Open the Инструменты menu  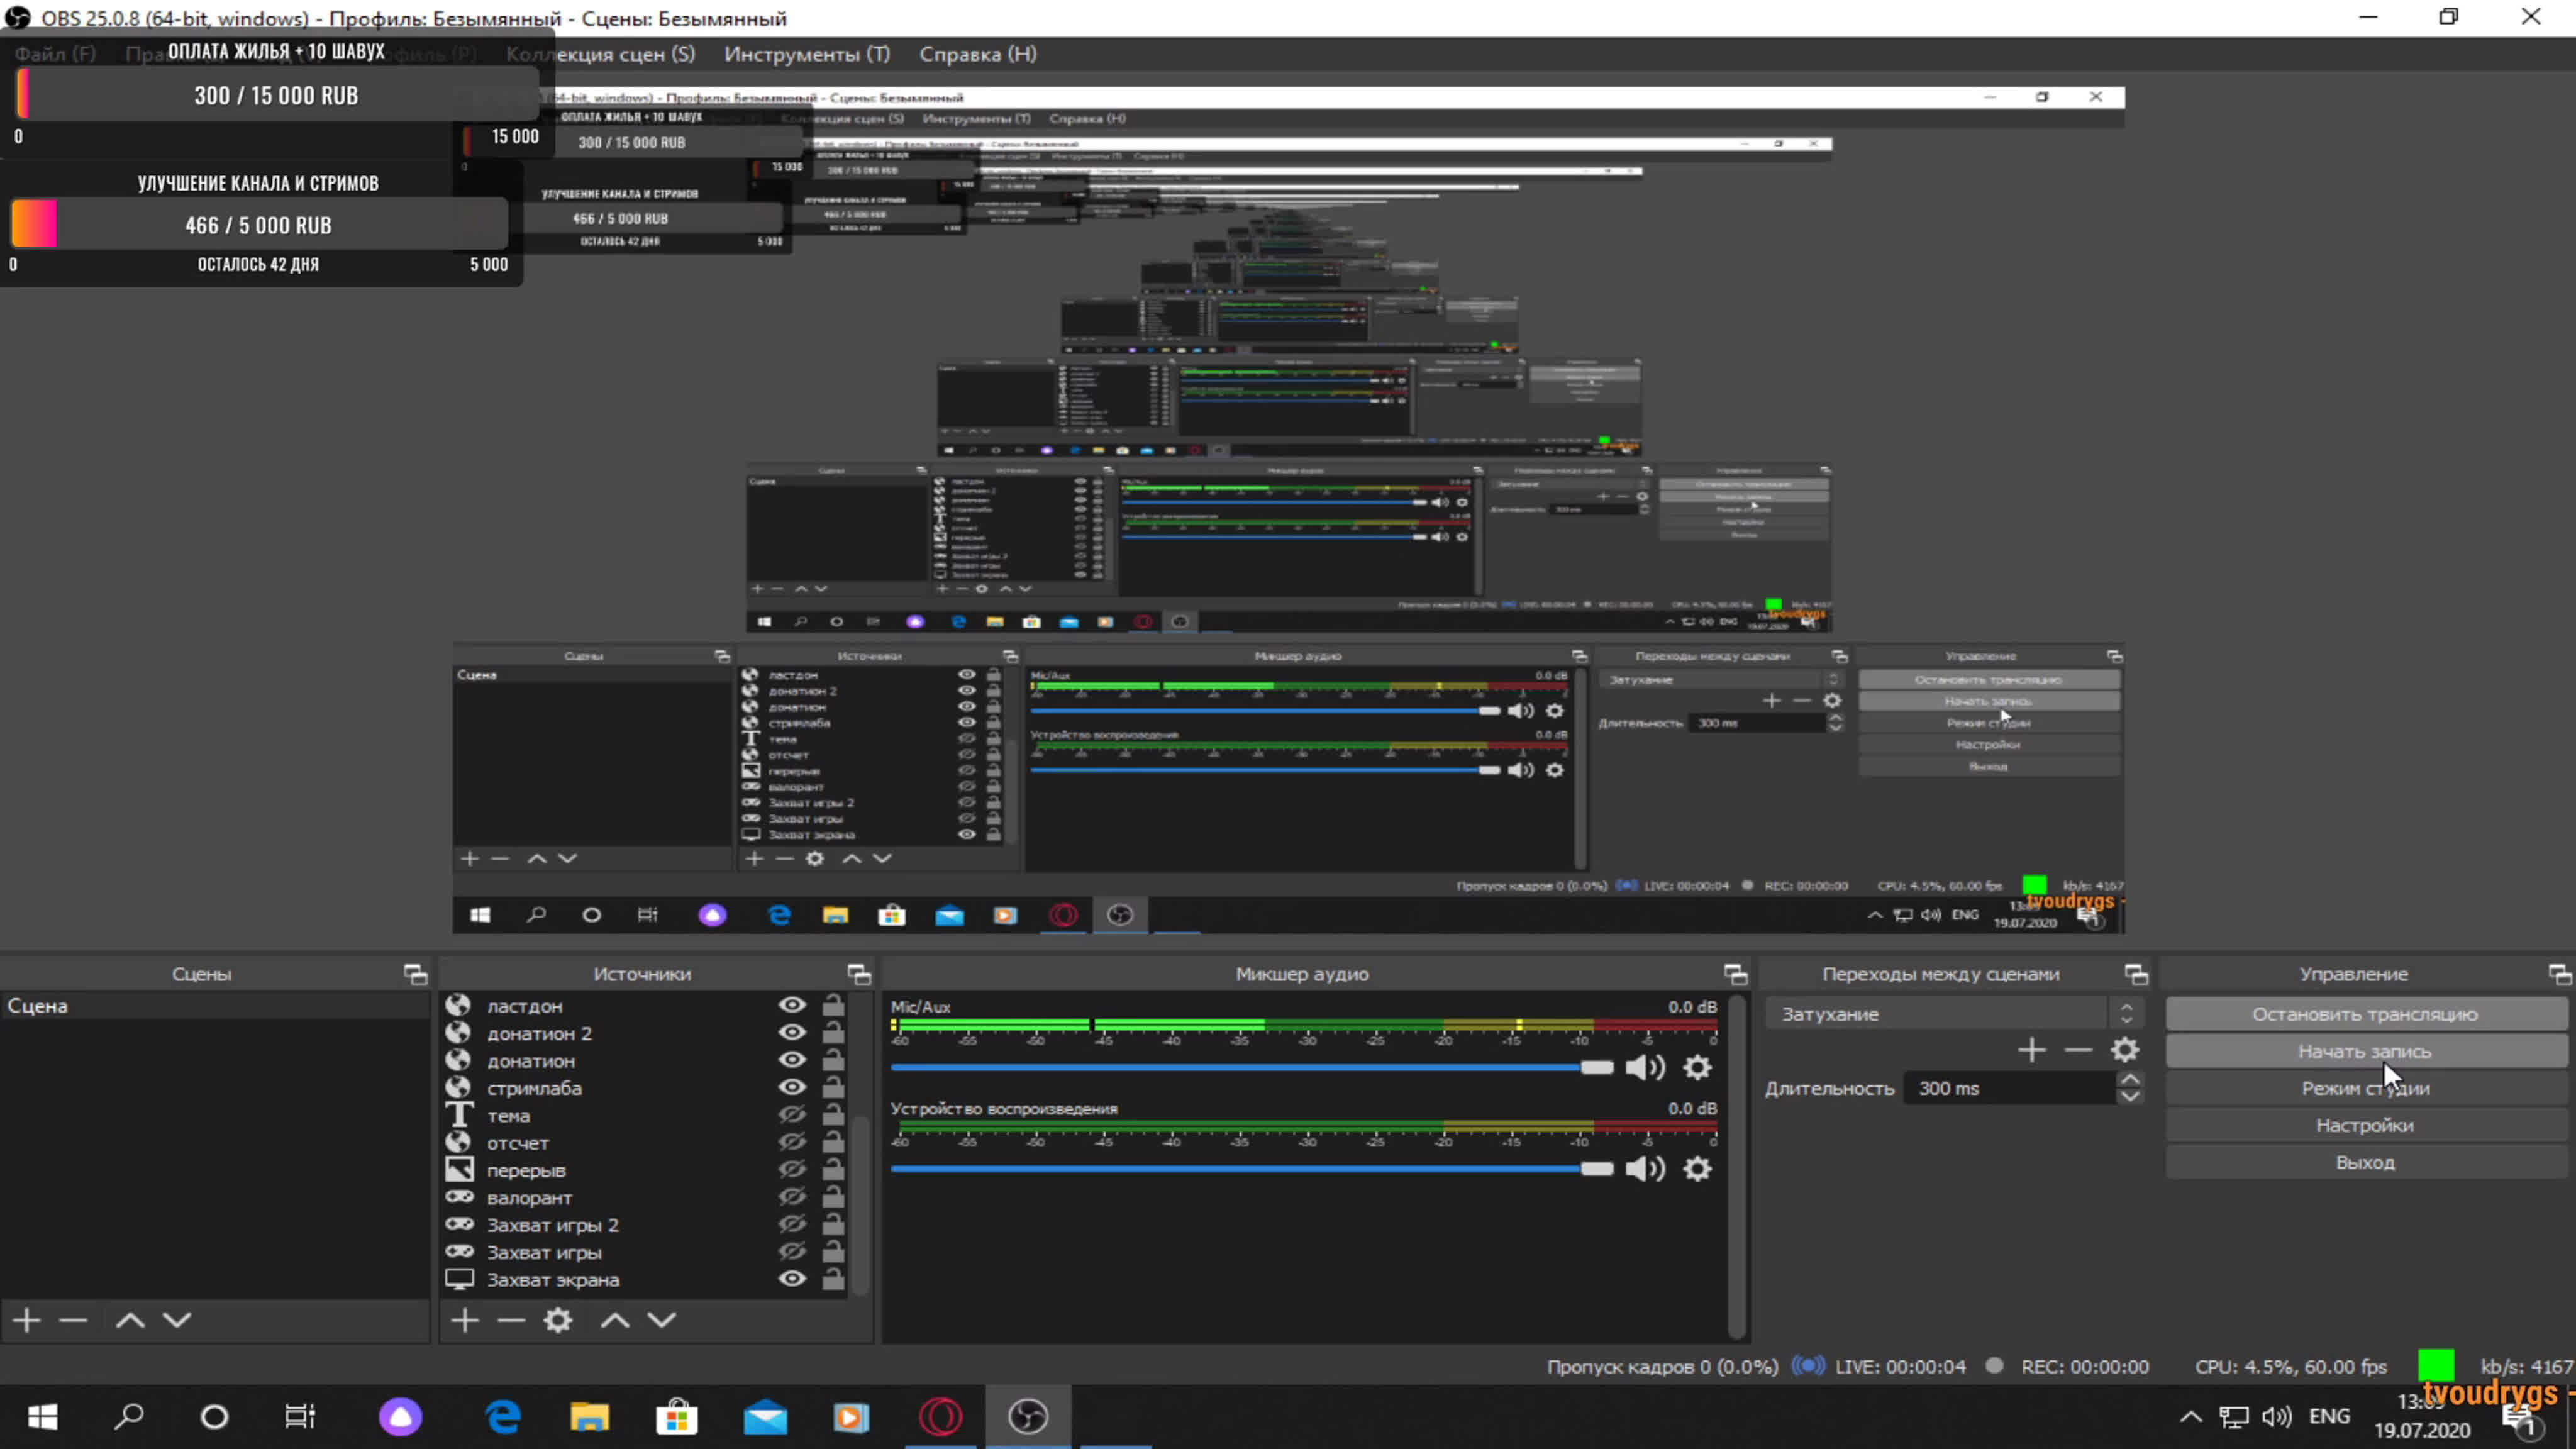pos(807,54)
